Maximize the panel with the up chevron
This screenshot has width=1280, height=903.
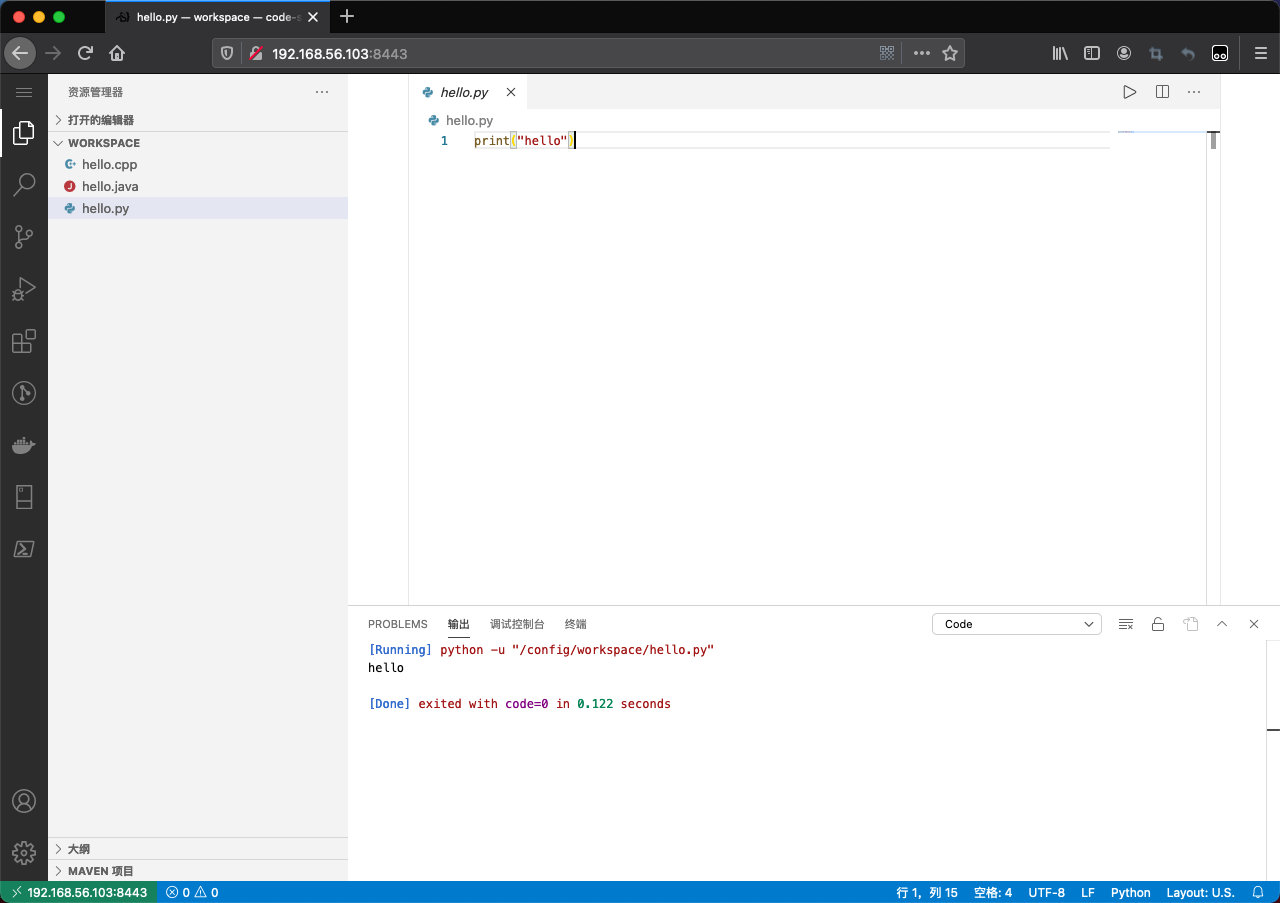(x=1222, y=624)
